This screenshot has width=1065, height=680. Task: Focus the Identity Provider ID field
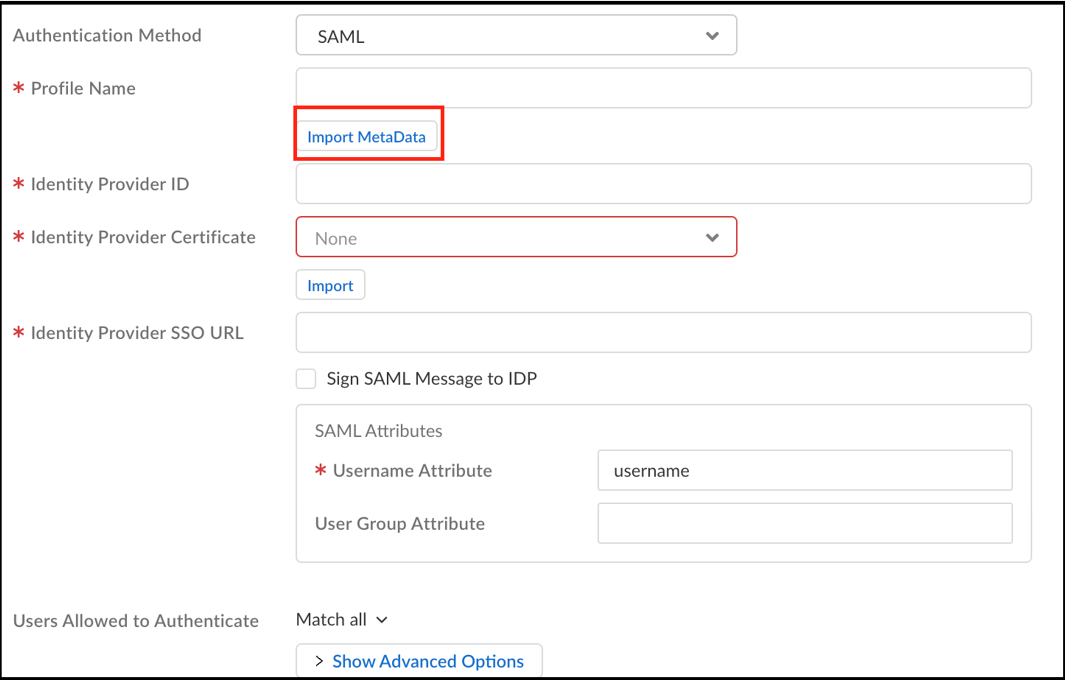(x=663, y=184)
